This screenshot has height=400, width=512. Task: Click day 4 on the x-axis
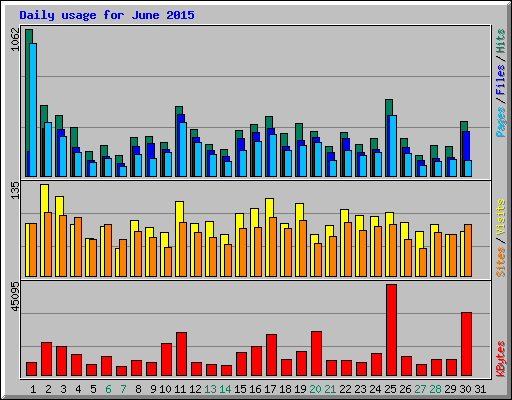tap(78, 389)
